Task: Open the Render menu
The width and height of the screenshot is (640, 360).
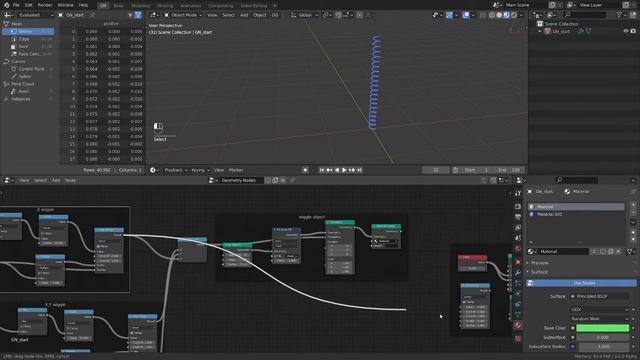Action: pyautogui.click(x=45, y=5)
